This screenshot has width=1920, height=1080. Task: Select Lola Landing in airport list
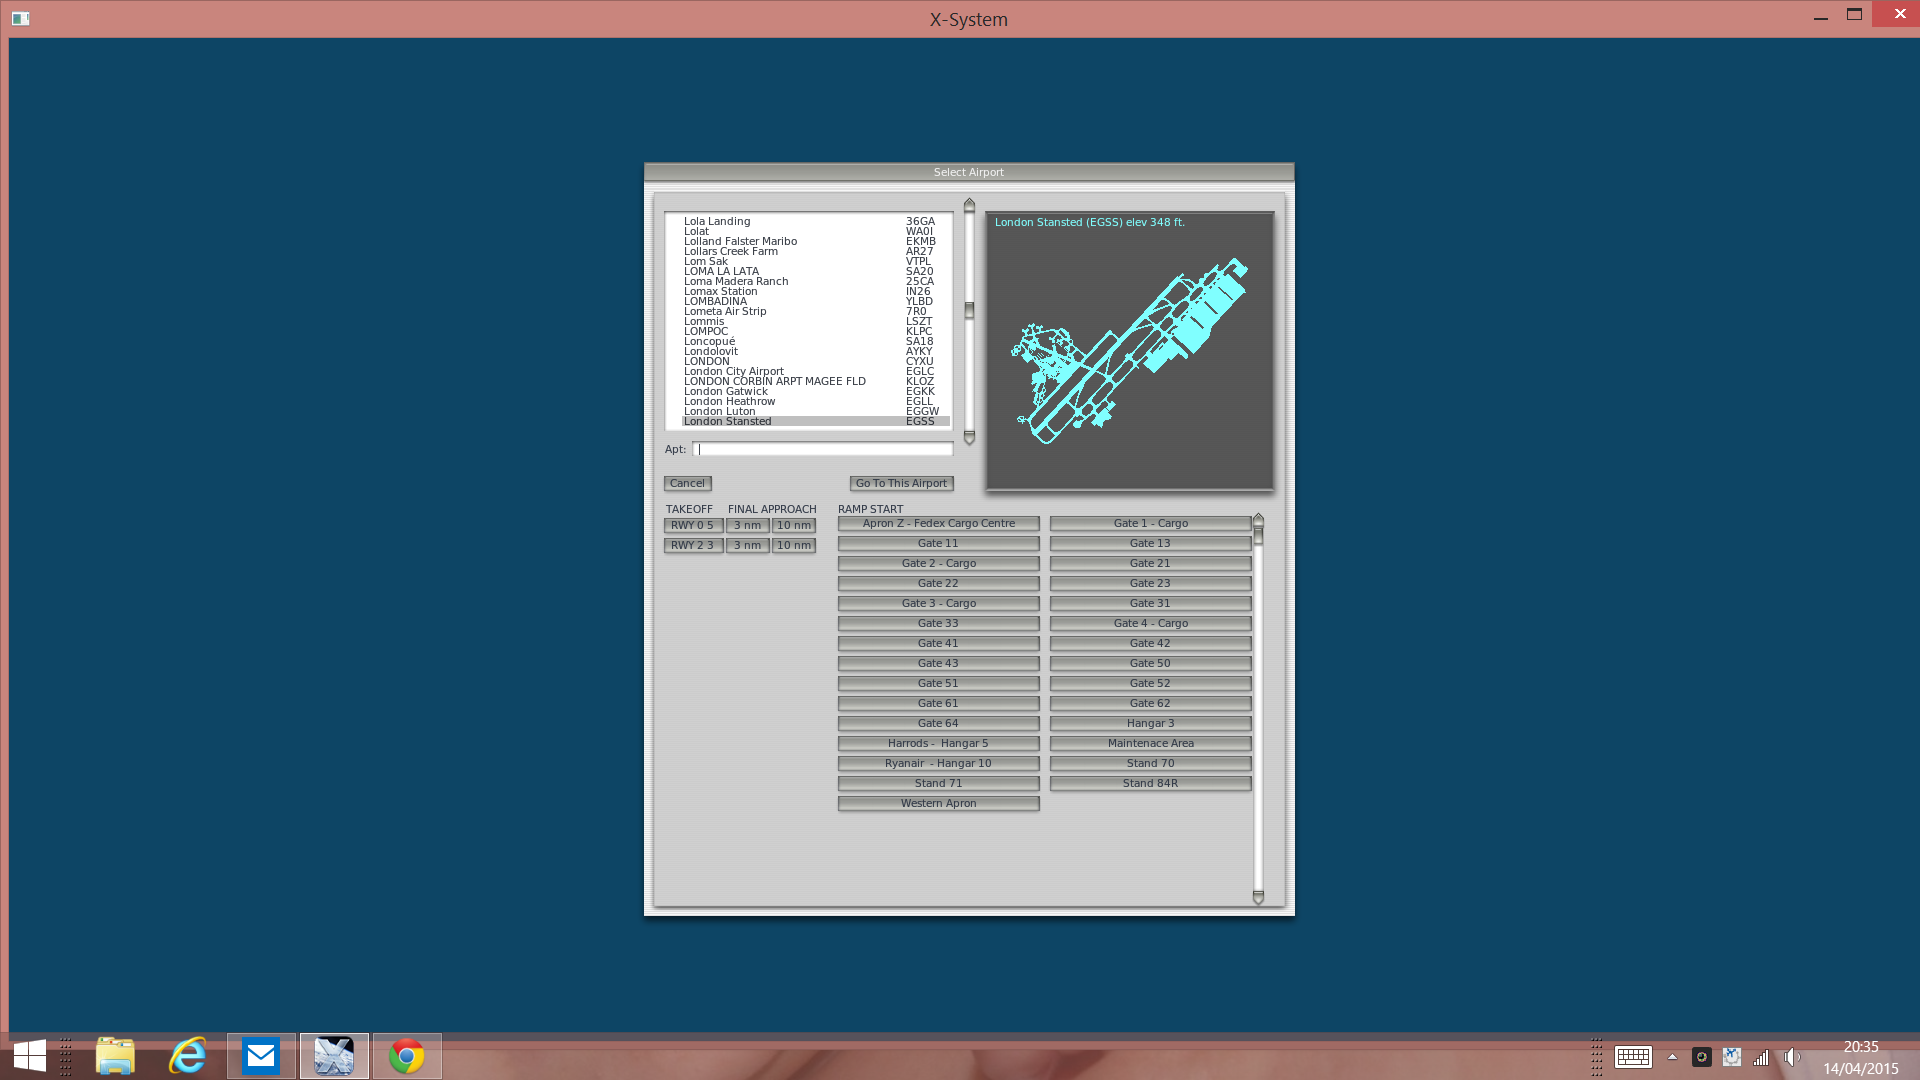816,221
